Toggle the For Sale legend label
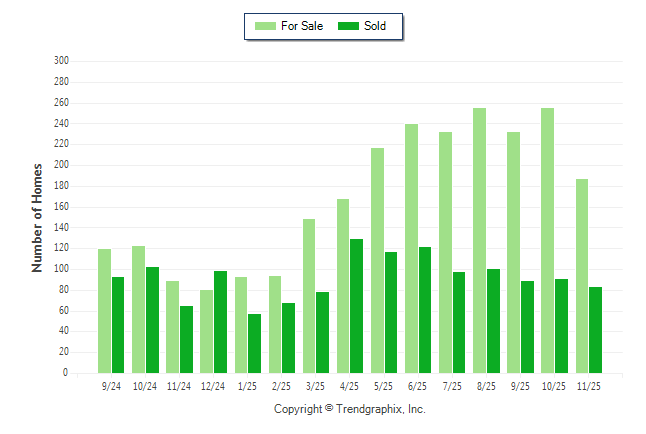This screenshot has height=434, width=646. (302, 26)
